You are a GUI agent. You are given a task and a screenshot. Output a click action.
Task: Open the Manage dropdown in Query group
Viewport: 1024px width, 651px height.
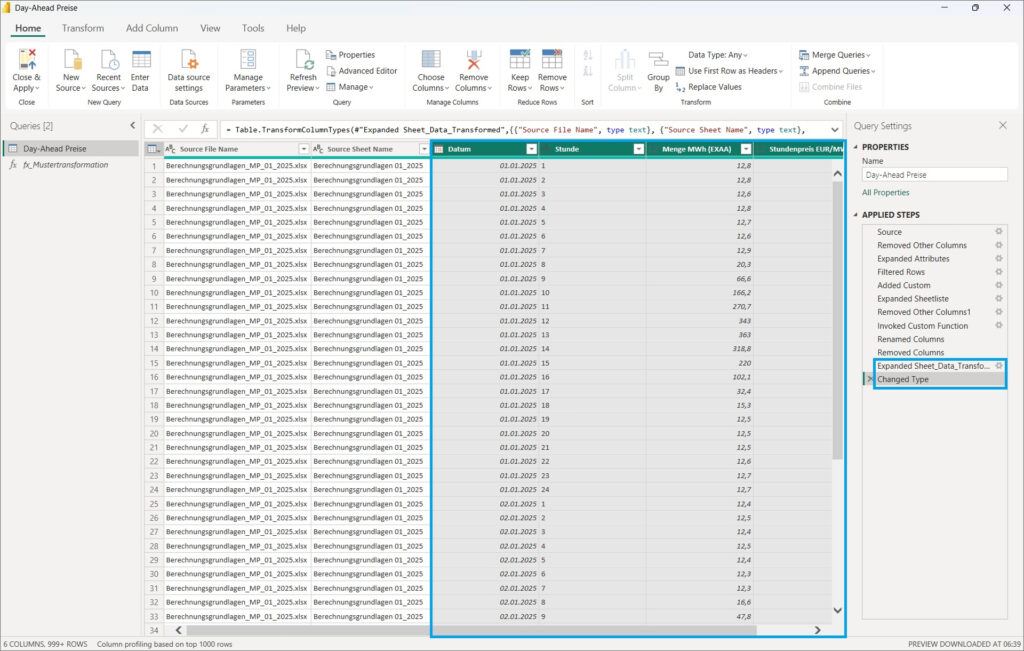pos(349,87)
